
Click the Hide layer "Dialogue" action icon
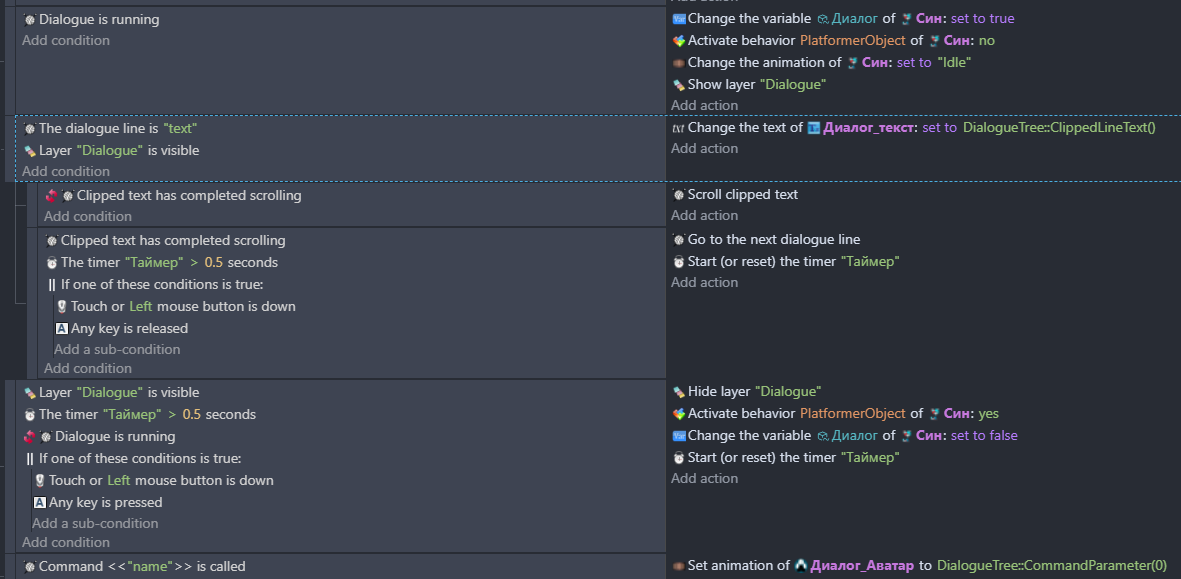pos(679,391)
